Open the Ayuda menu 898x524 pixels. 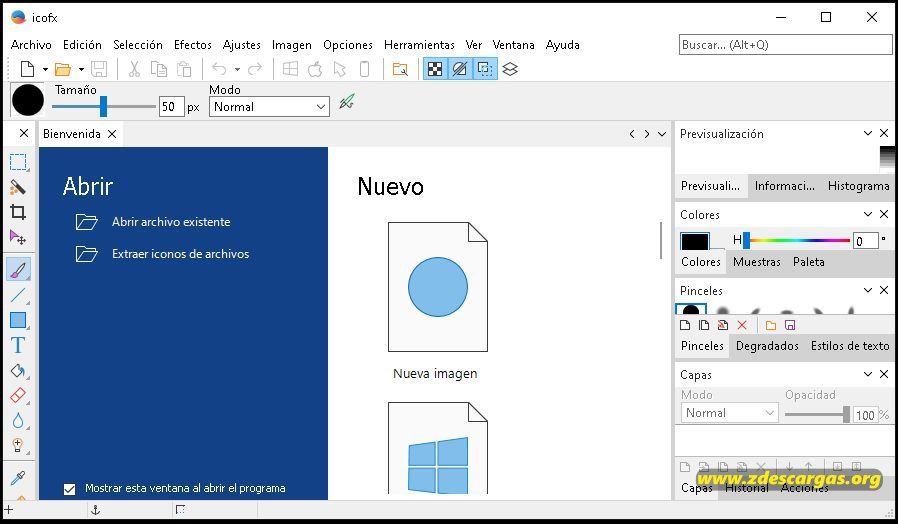click(x=562, y=45)
